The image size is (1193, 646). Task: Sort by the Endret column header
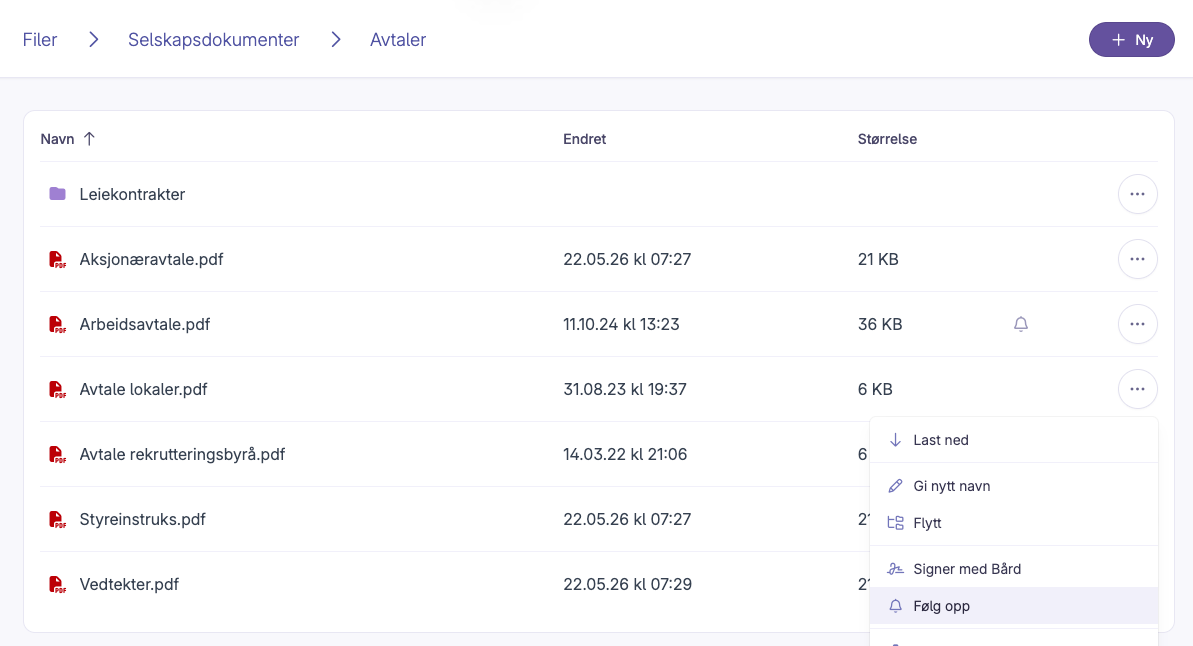(584, 139)
